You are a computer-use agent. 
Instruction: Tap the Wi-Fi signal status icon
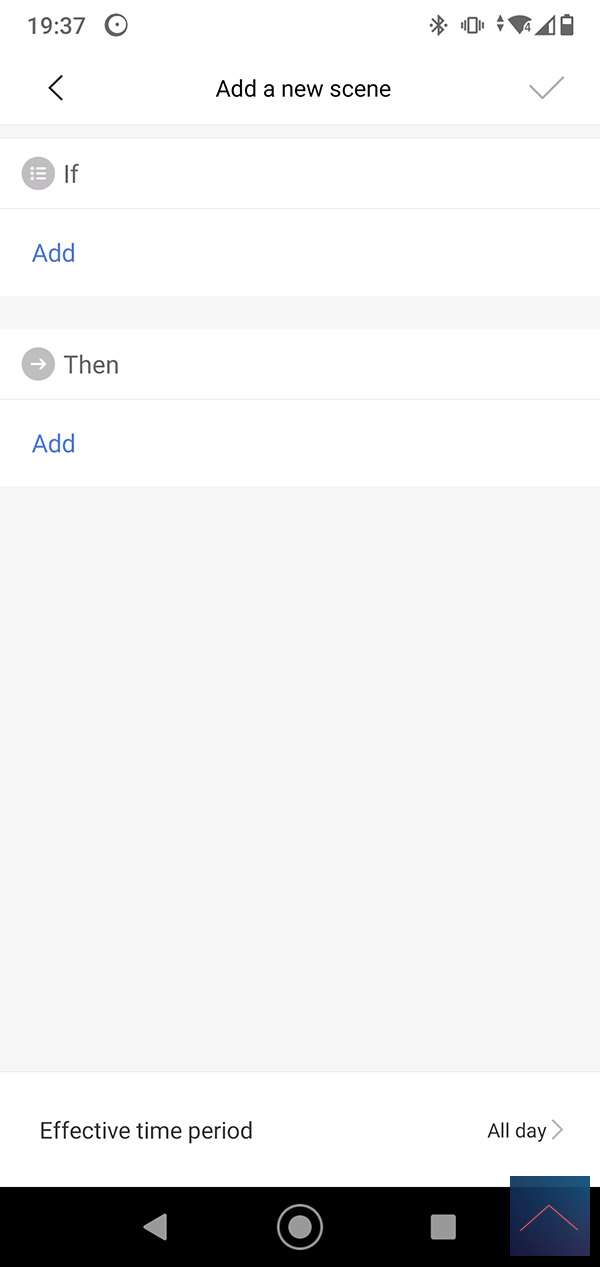[518, 25]
